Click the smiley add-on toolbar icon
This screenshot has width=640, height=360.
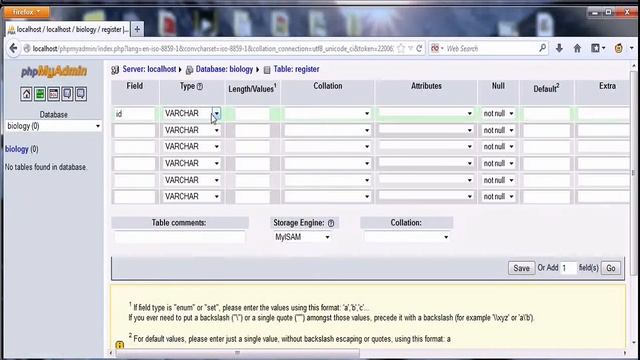[618, 48]
